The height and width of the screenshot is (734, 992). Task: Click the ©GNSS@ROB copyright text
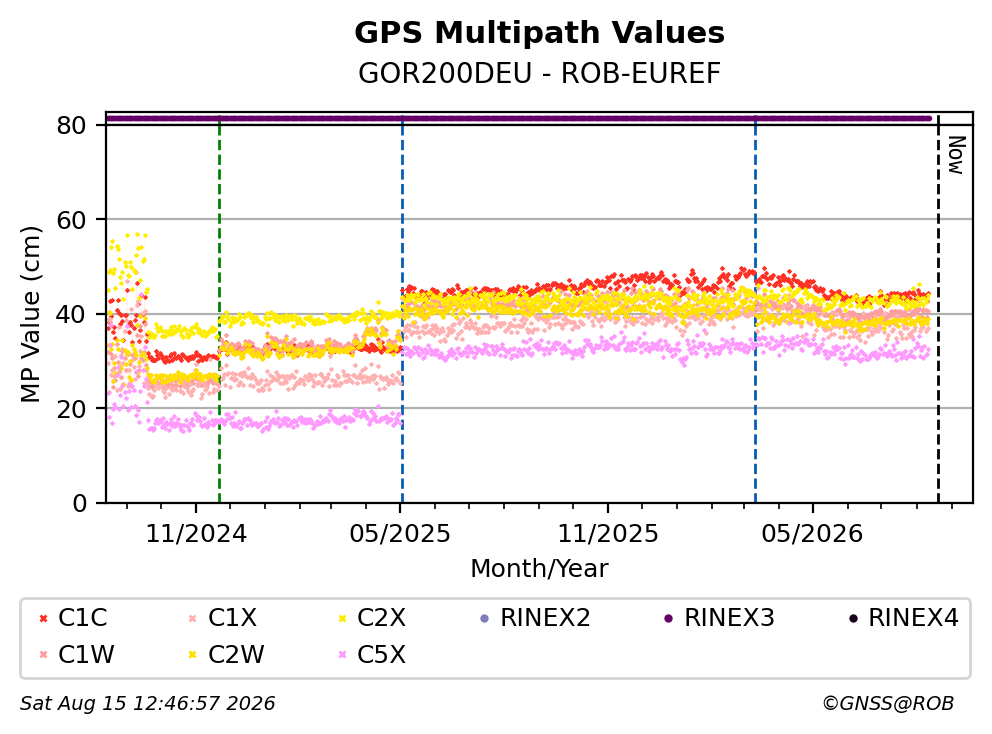click(888, 703)
